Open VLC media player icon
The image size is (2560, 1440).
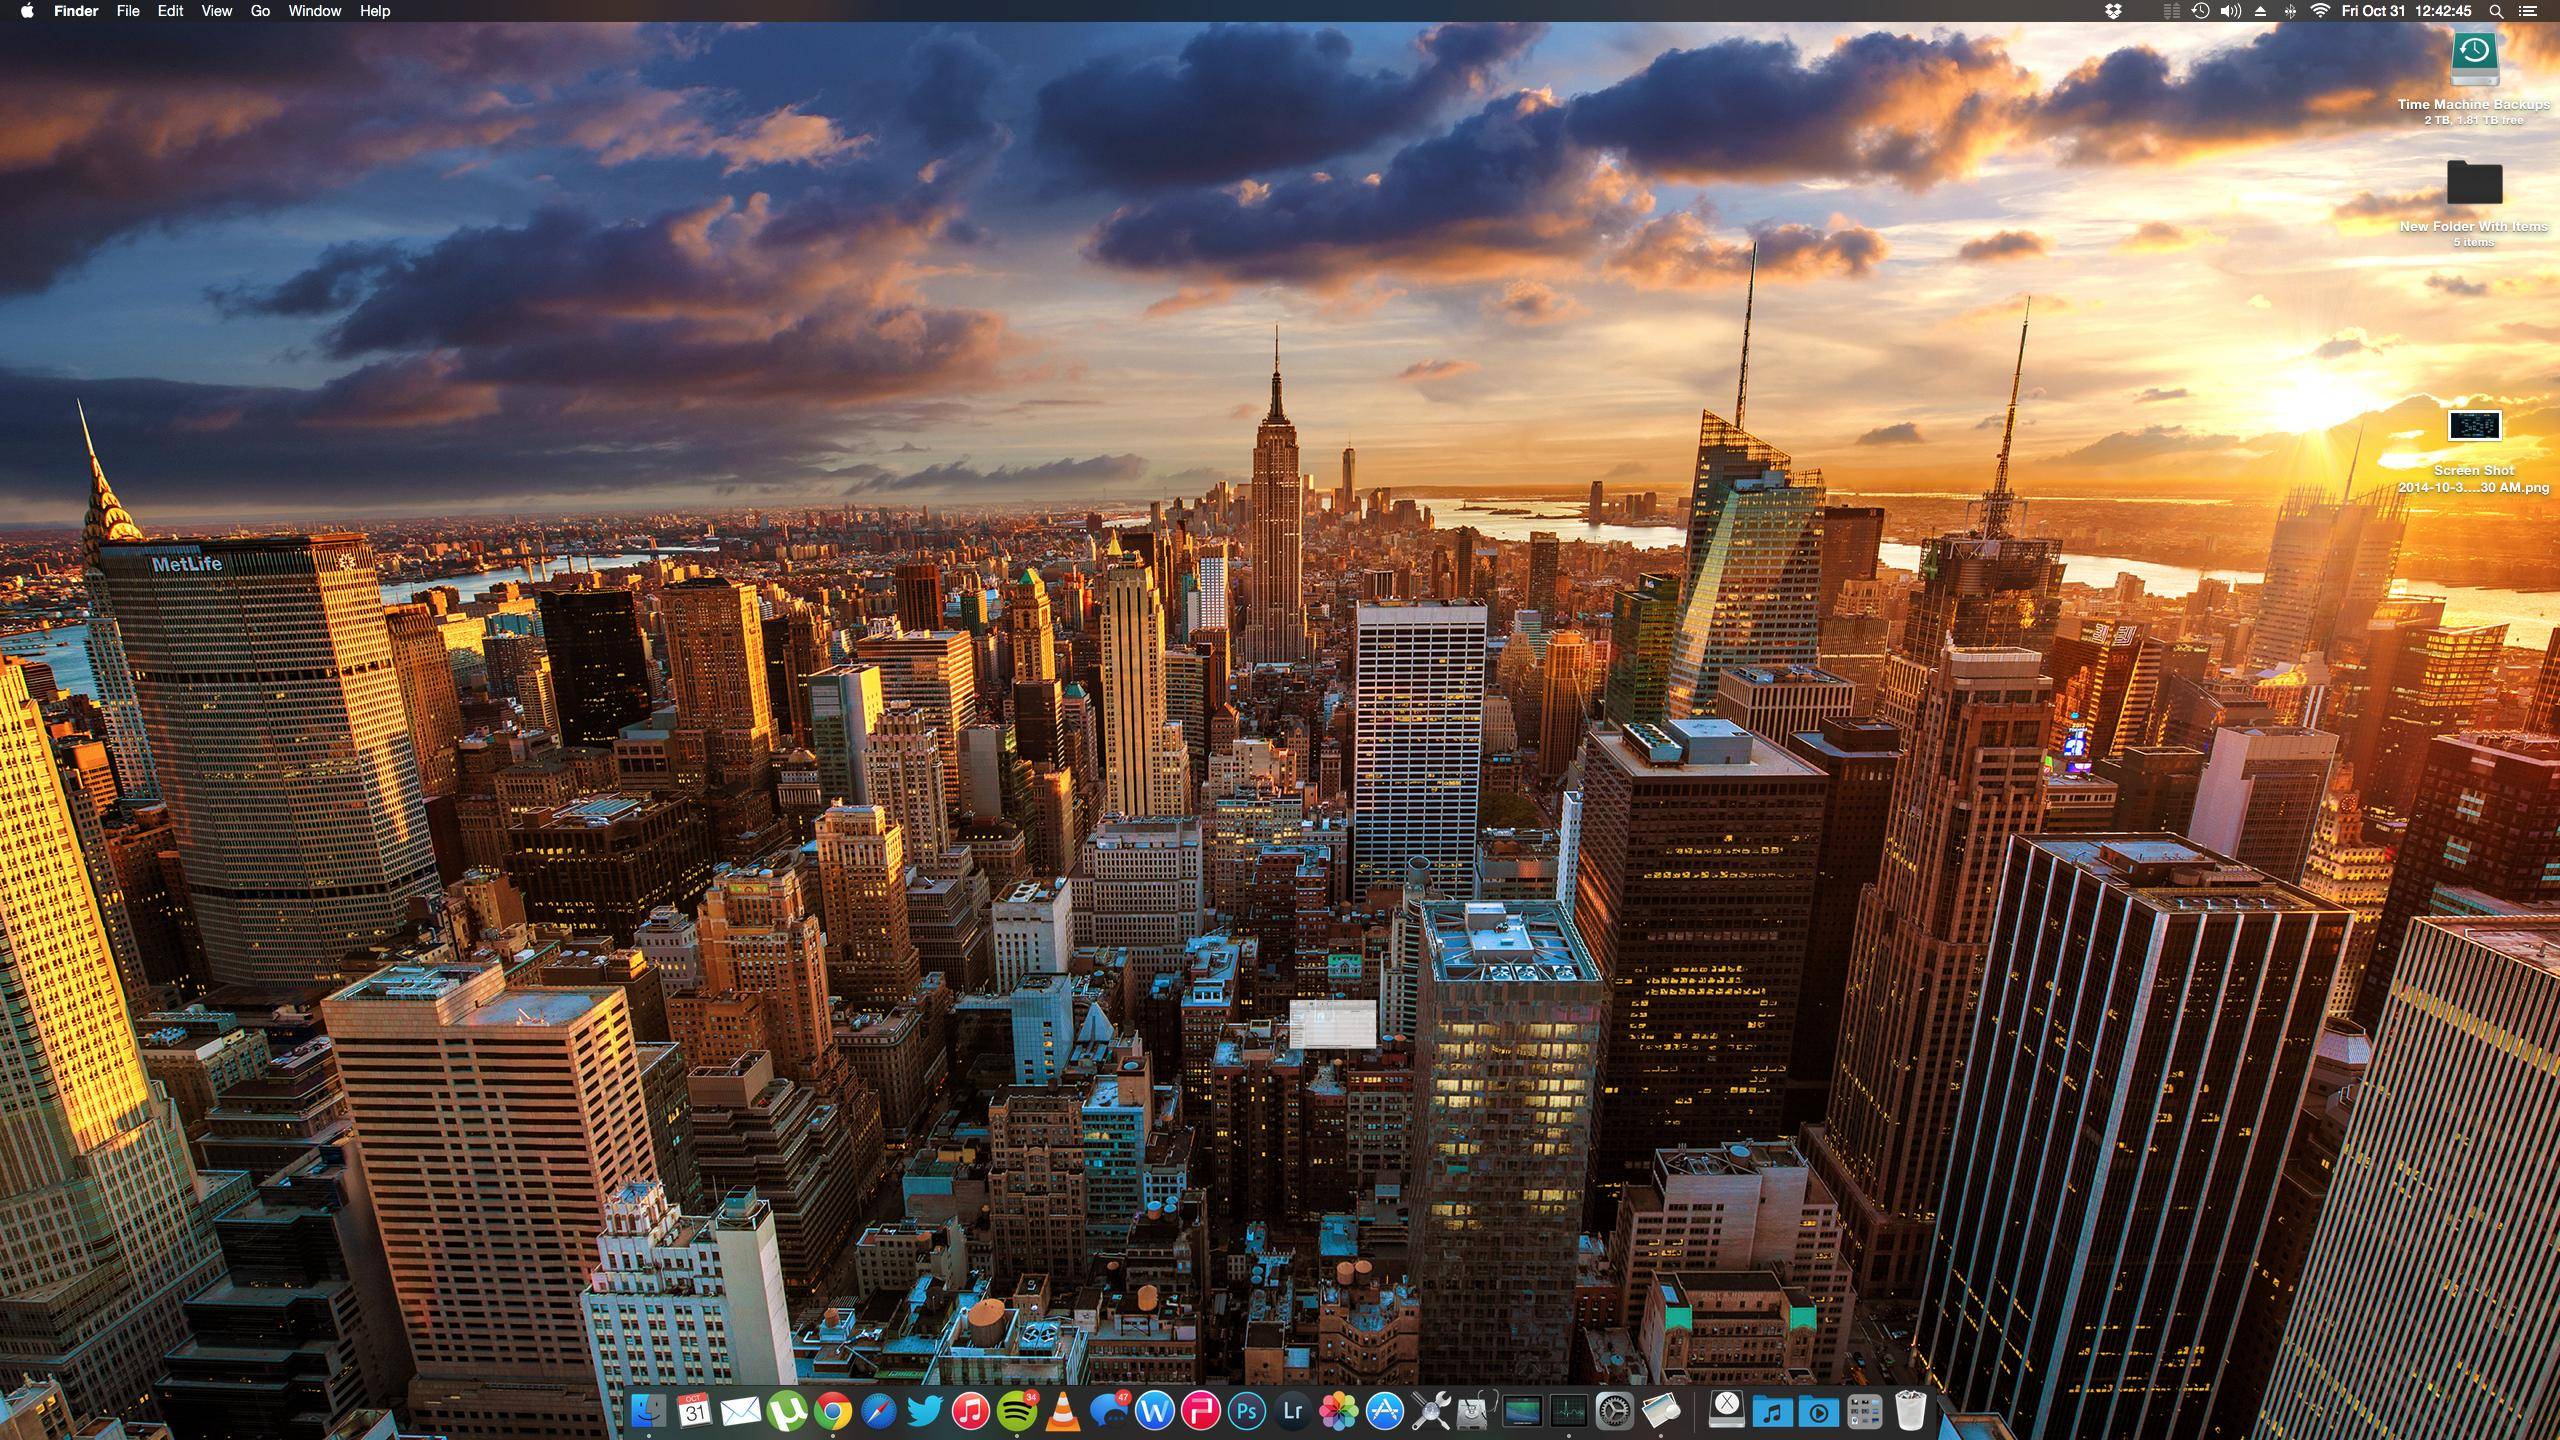tap(1062, 1411)
